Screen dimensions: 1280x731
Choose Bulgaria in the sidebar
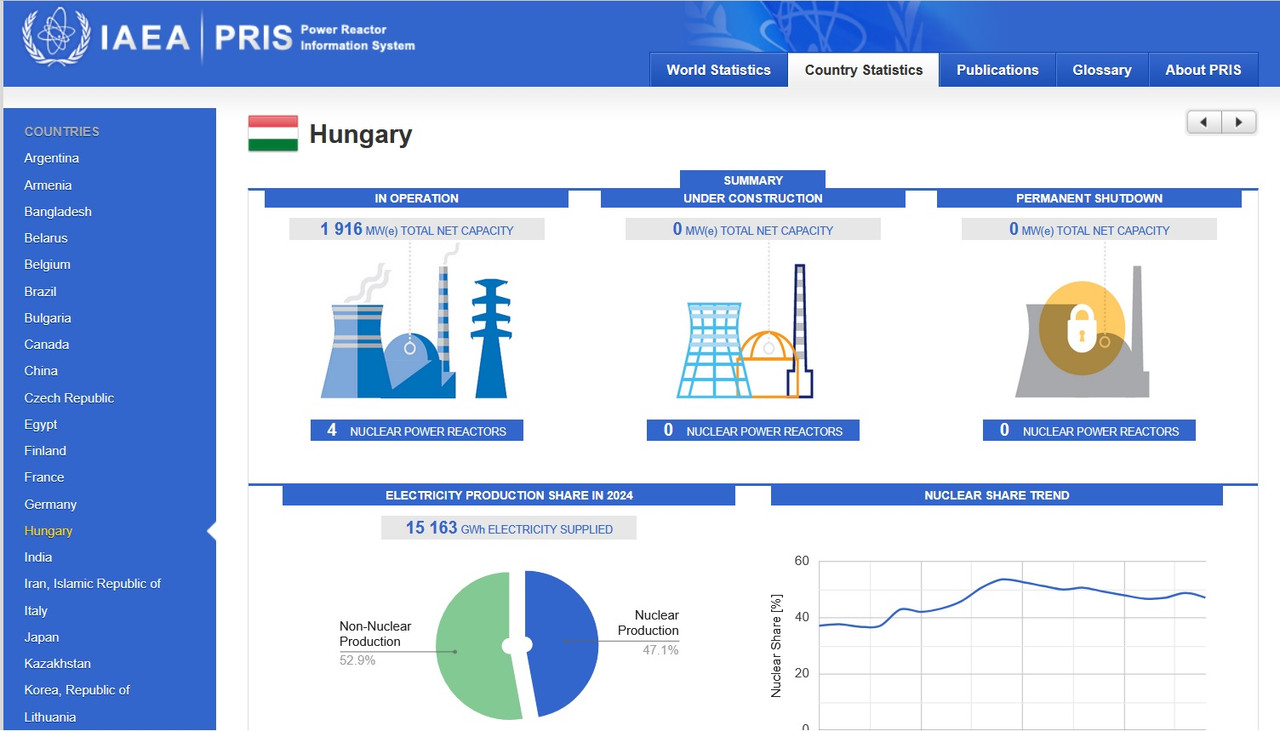[48, 318]
